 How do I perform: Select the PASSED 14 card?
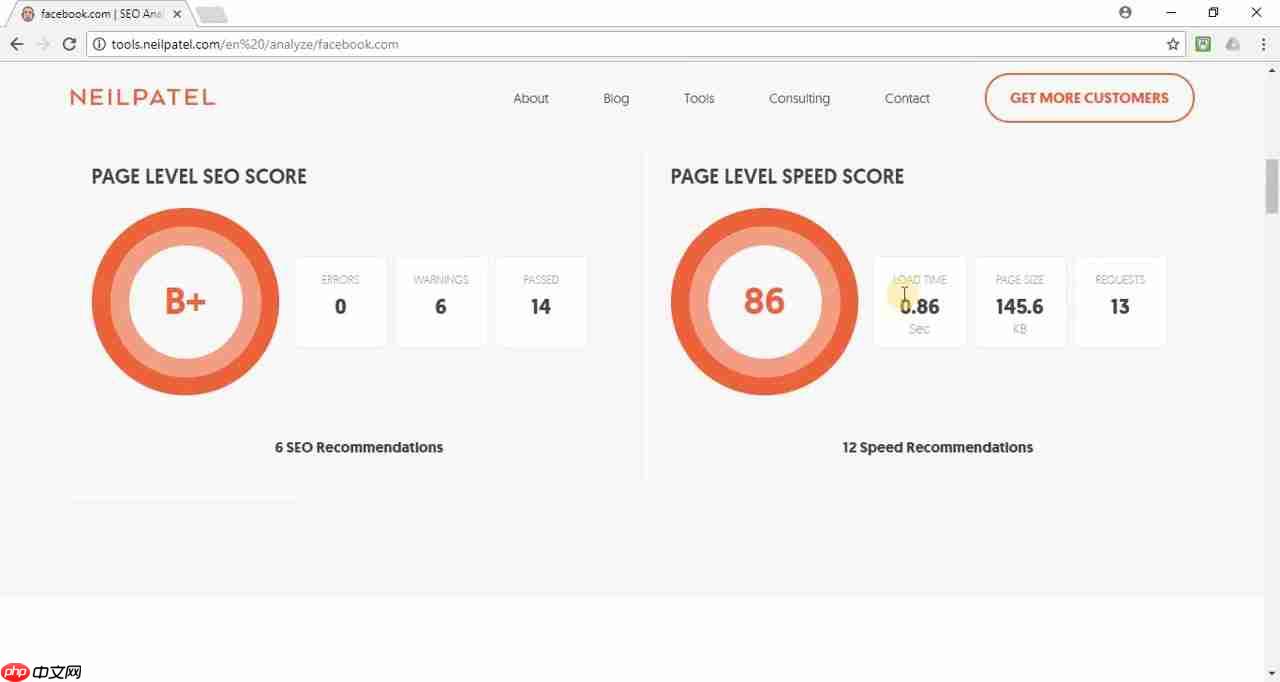pos(541,301)
